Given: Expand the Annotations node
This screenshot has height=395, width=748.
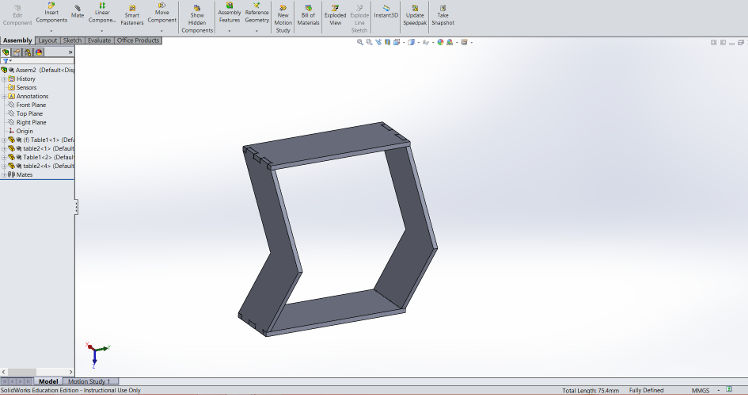Looking at the screenshot, I should point(4,96).
